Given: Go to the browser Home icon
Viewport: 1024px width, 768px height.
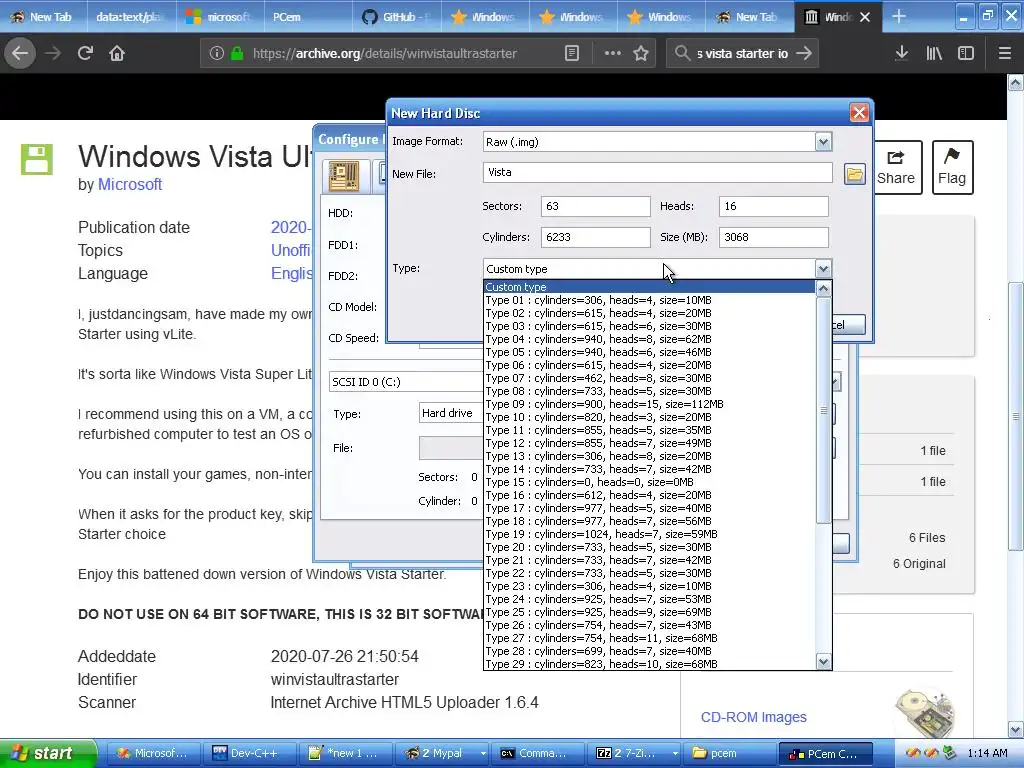Looking at the screenshot, I should [117, 53].
